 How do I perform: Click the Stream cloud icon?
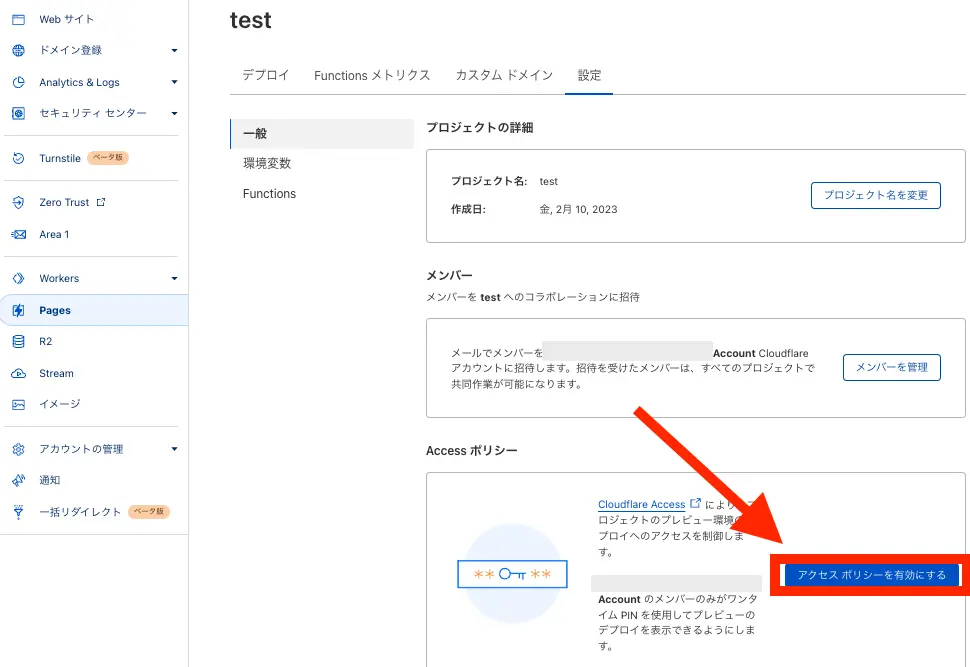click(x=18, y=373)
